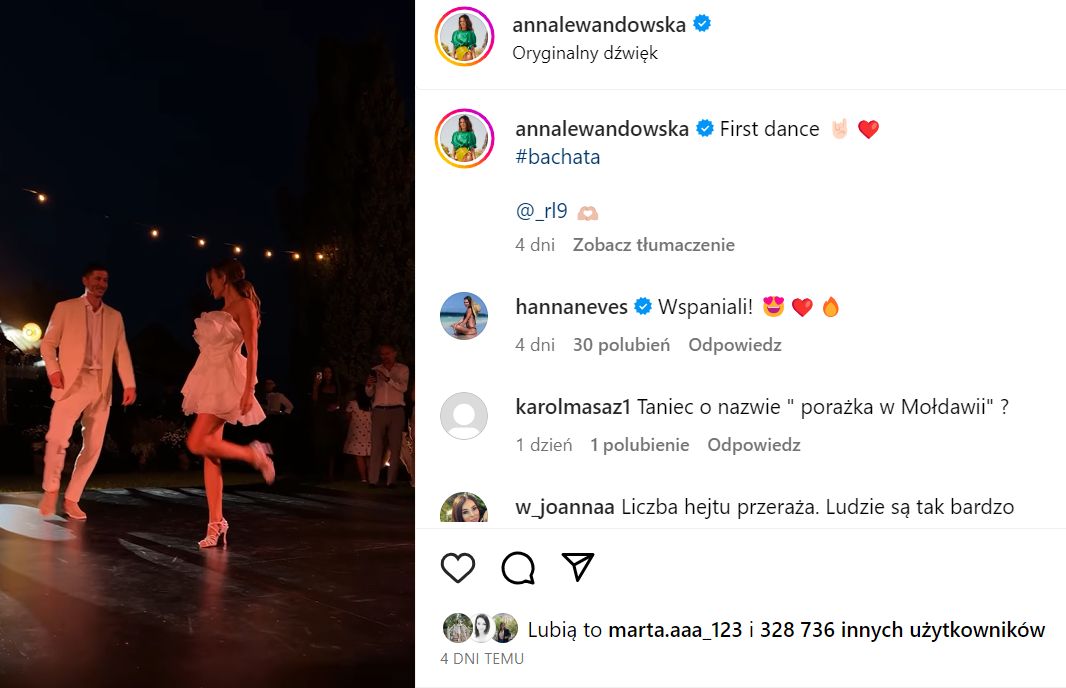View 328 736 innych użytkowników likes list

[902, 630]
